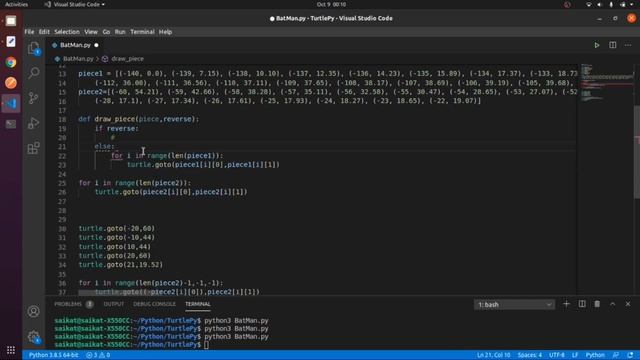Maximize the panel with up chevron
The height and width of the screenshot is (360, 640).
click(x=613, y=304)
